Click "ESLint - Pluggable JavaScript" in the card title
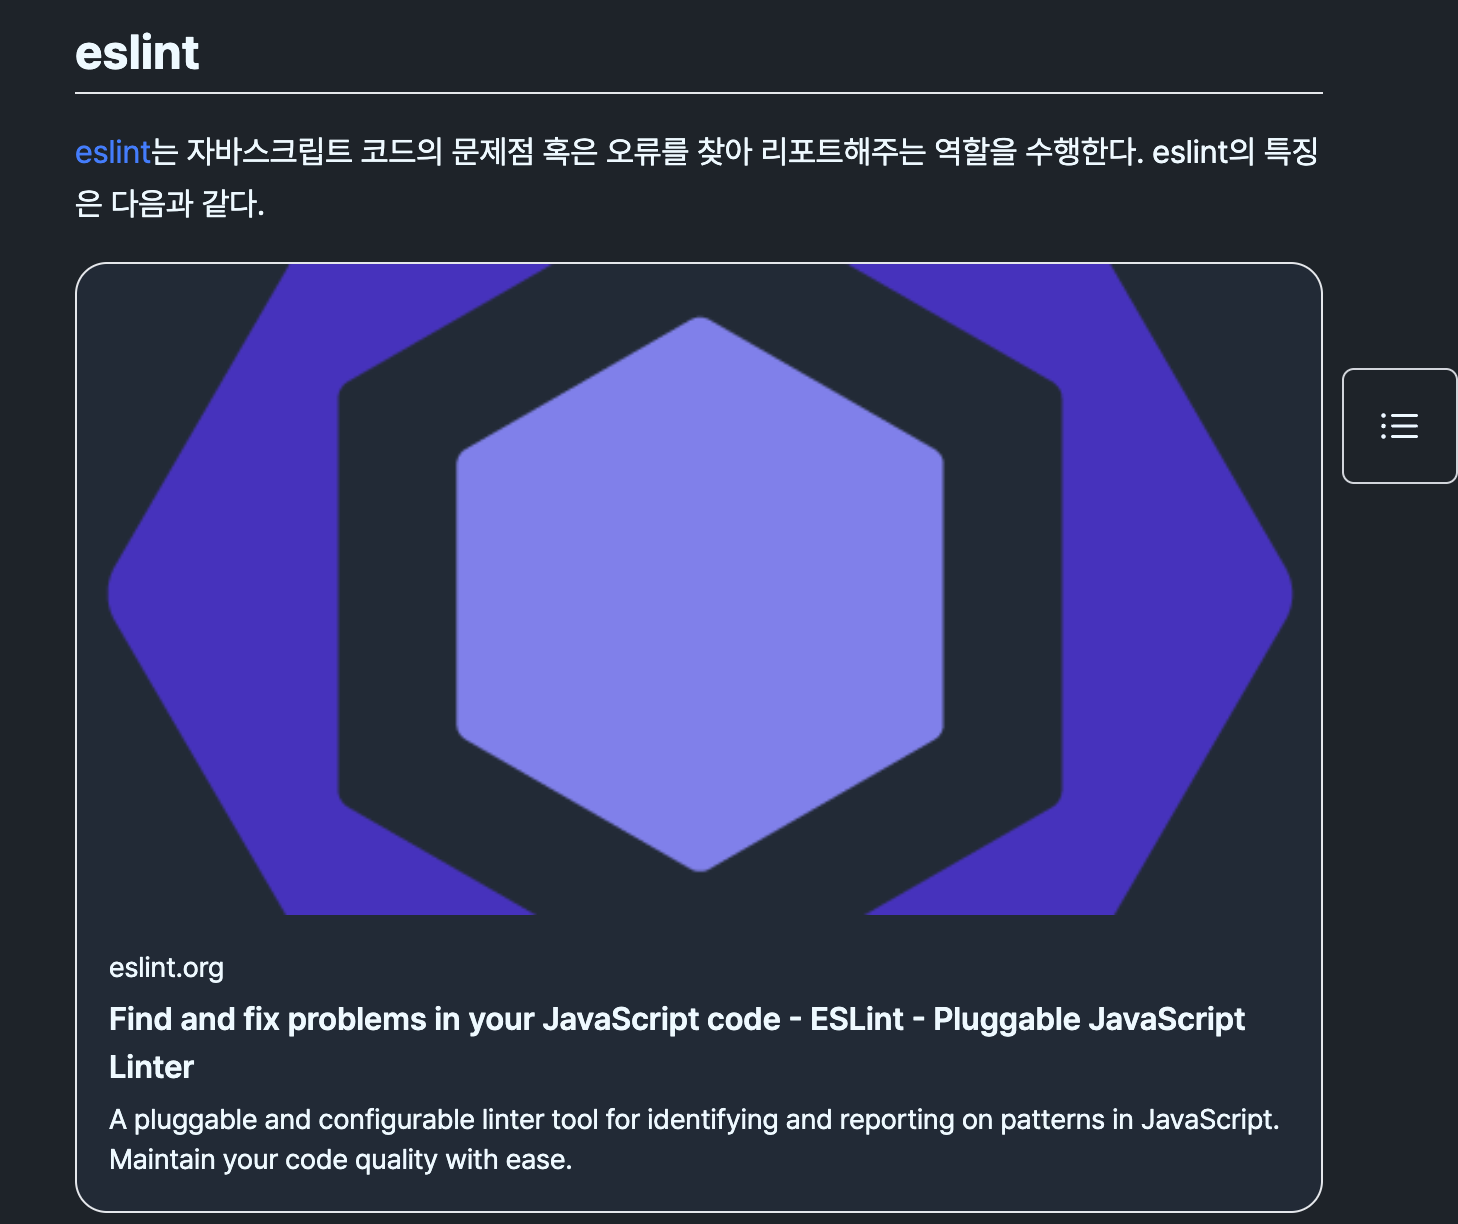Screen dimensions: 1458x1224 pos(1027,1019)
